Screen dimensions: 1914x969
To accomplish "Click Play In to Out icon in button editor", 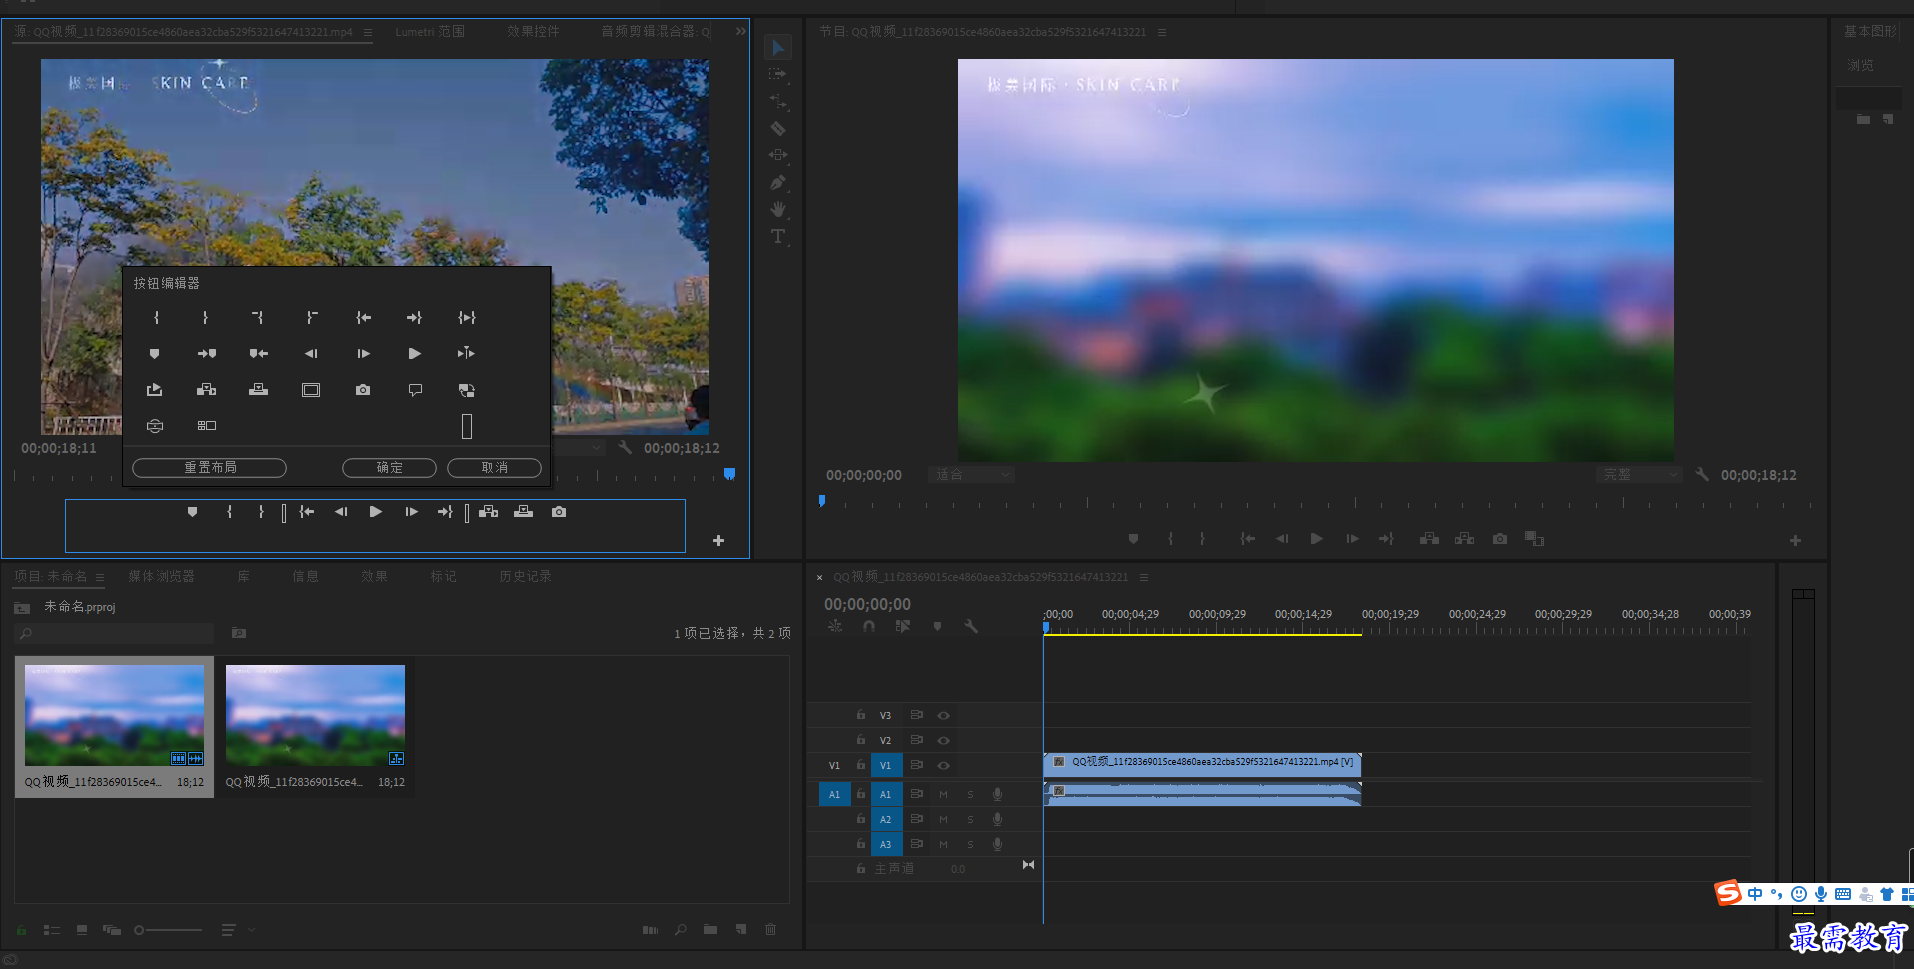I will click(466, 317).
